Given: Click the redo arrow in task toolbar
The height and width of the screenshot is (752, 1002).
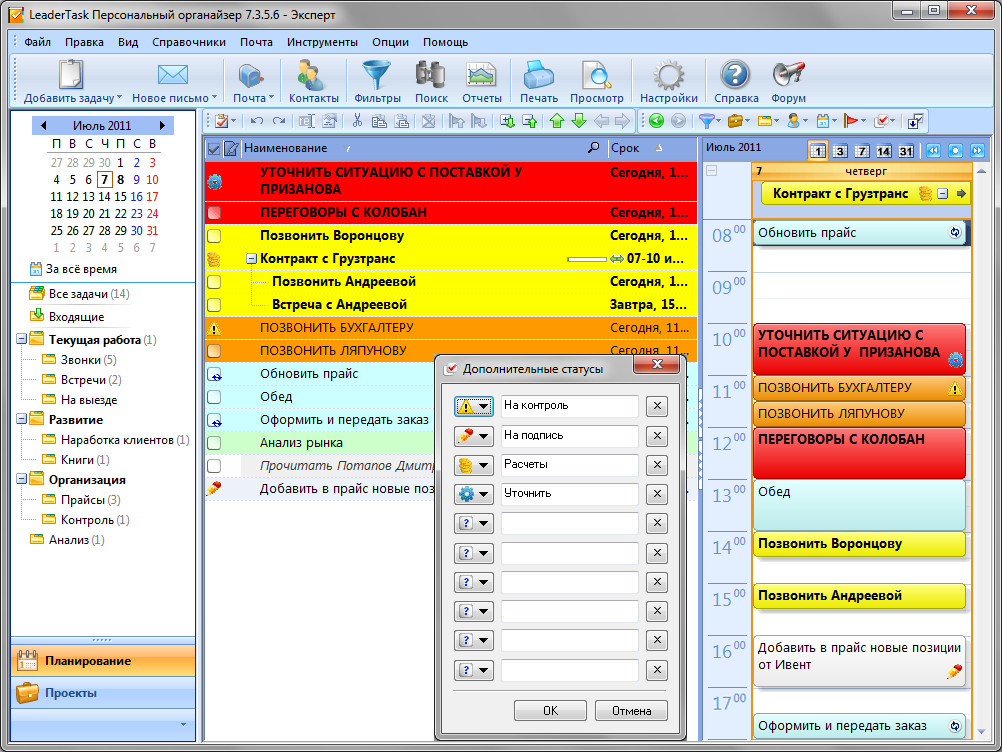Looking at the screenshot, I should [x=279, y=121].
